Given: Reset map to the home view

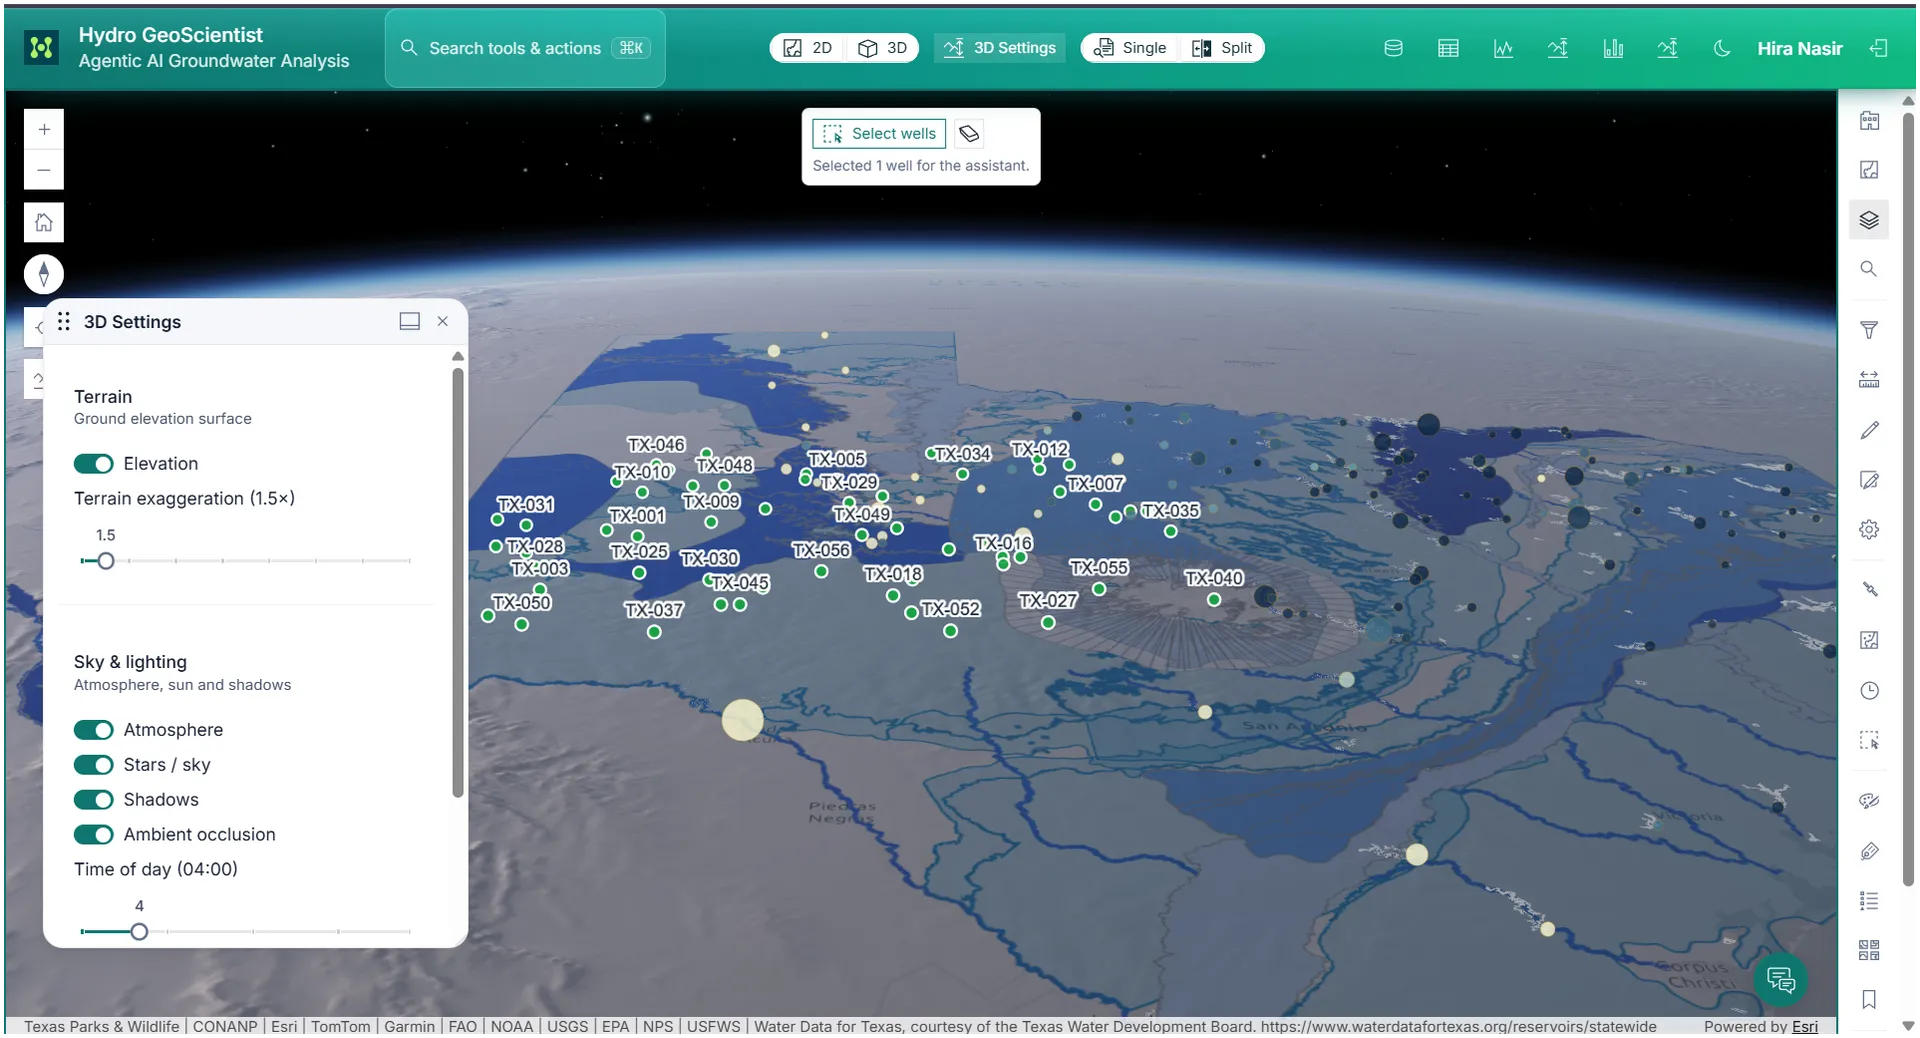Looking at the screenshot, I should [x=44, y=222].
